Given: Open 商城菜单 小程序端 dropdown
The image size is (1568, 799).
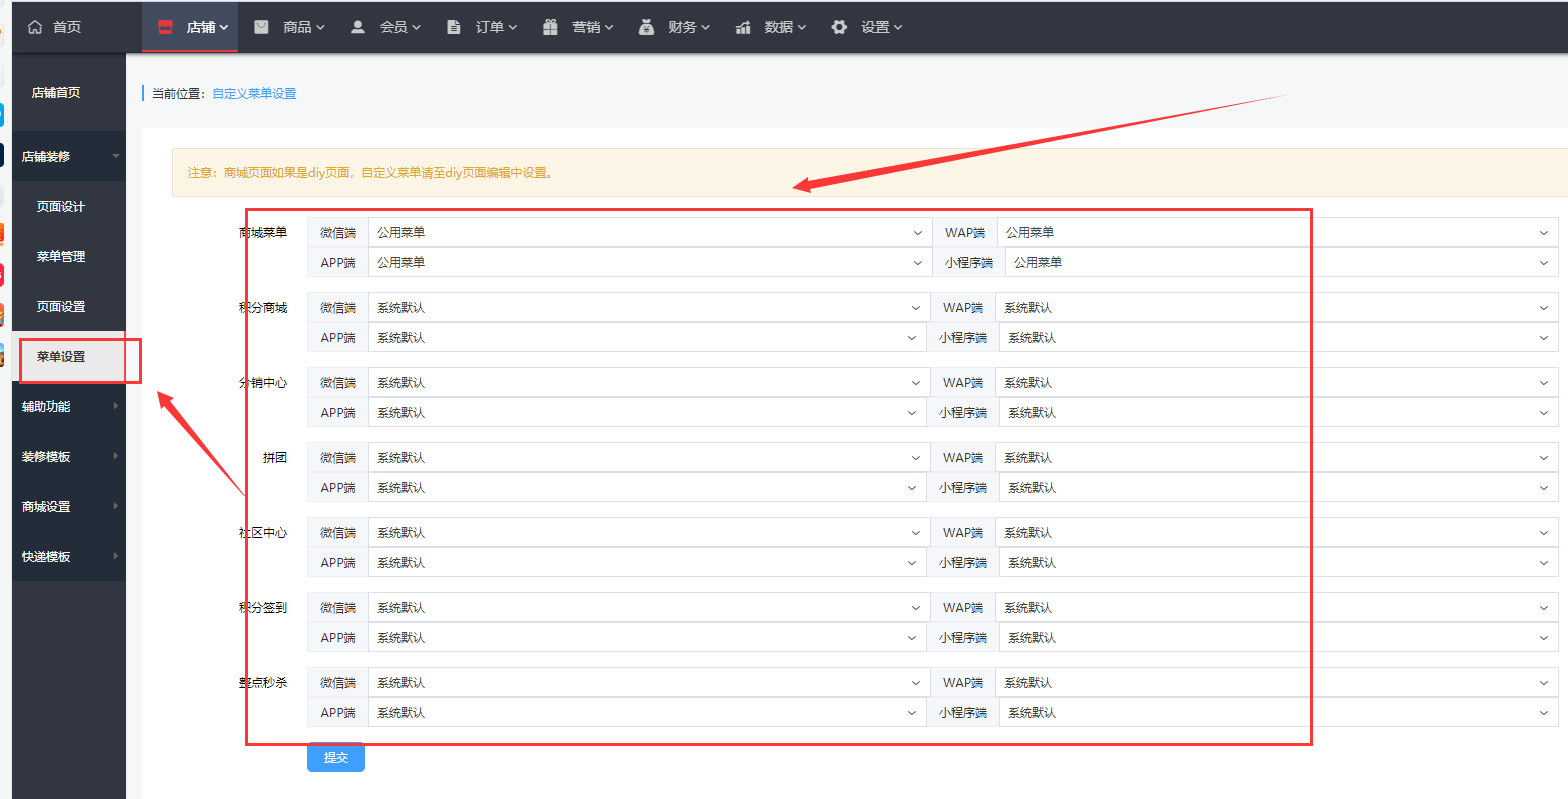Looking at the screenshot, I should [1281, 262].
